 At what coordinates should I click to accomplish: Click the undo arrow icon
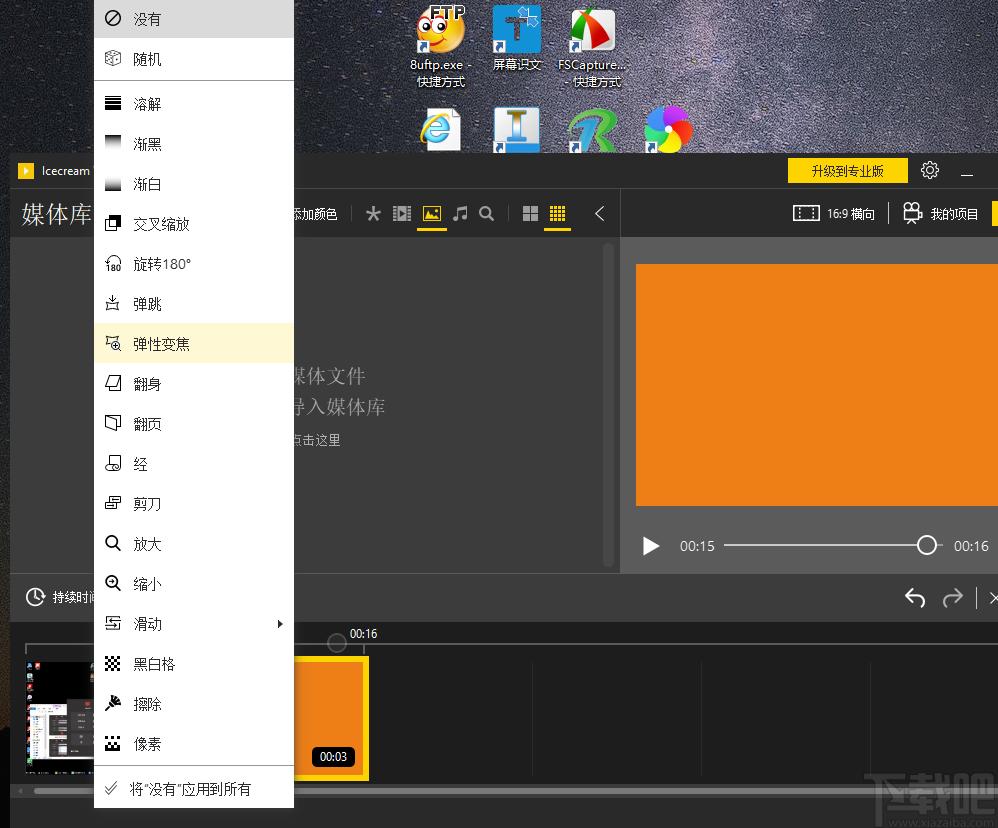click(x=914, y=597)
